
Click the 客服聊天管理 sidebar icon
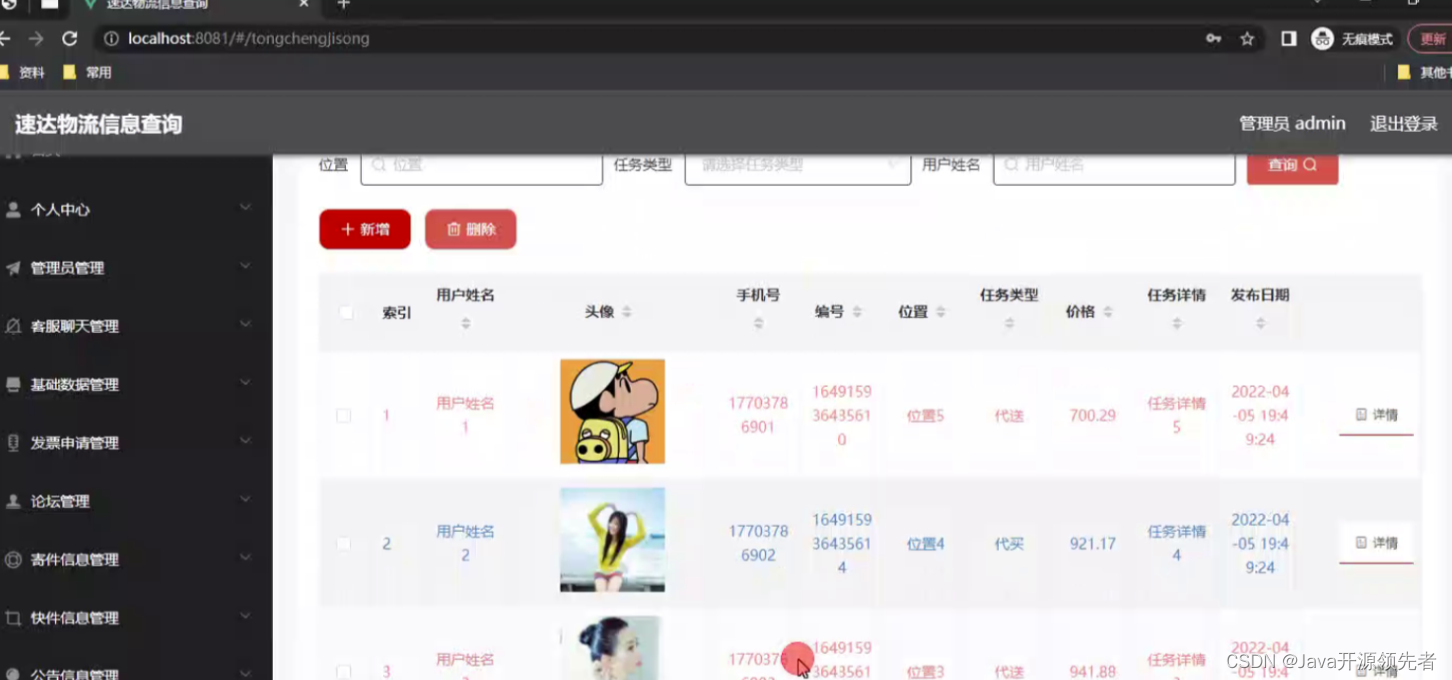click(13, 326)
